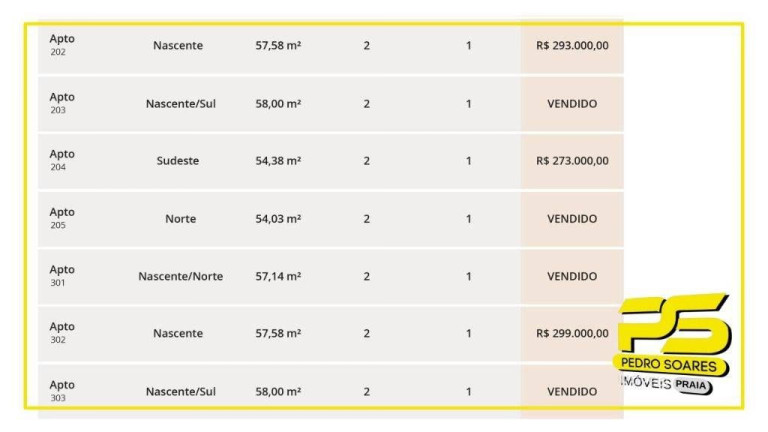Select the VENDIDO cell for Apto 203

coord(572,104)
